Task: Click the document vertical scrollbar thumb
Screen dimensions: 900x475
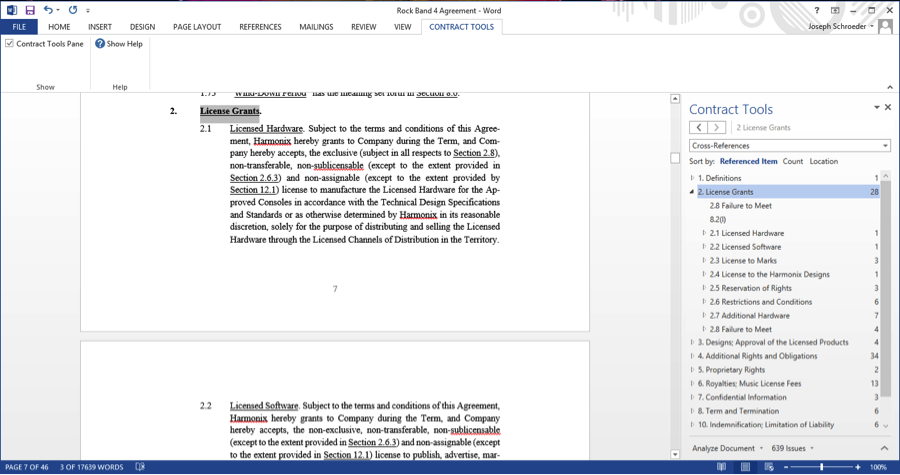Action: tap(675, 158)
